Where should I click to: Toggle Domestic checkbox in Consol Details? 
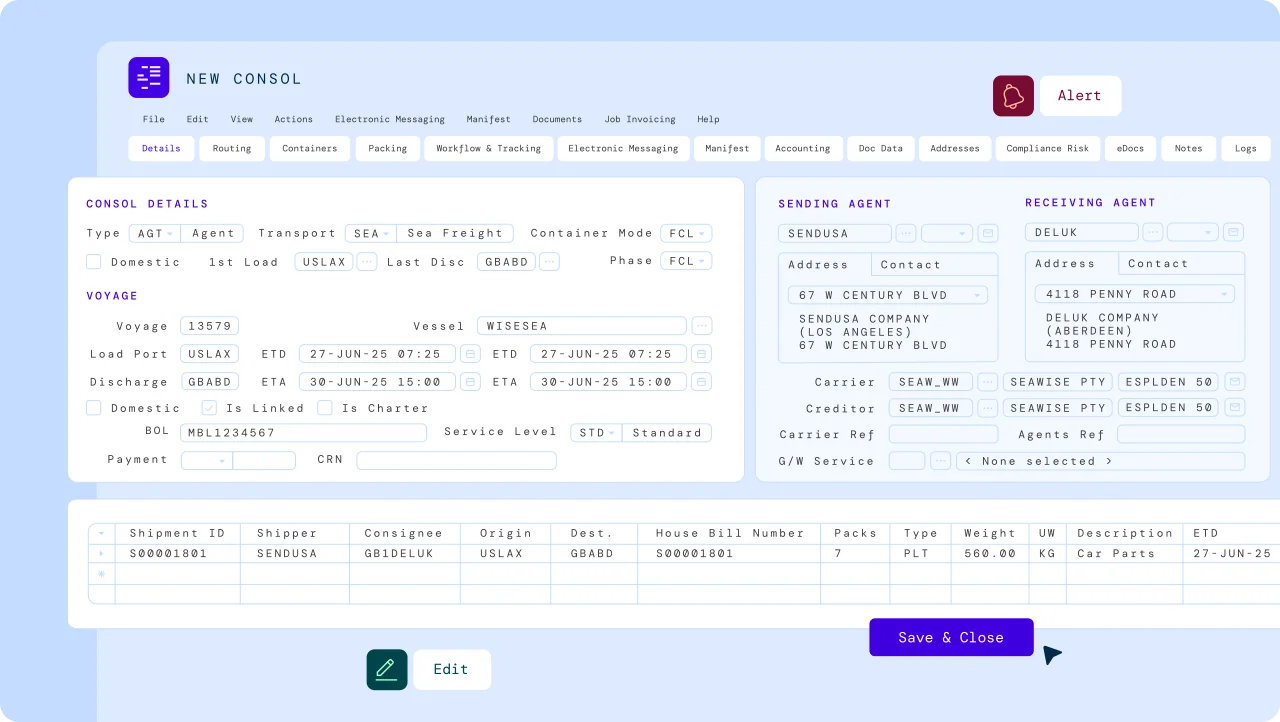[94, 262]
